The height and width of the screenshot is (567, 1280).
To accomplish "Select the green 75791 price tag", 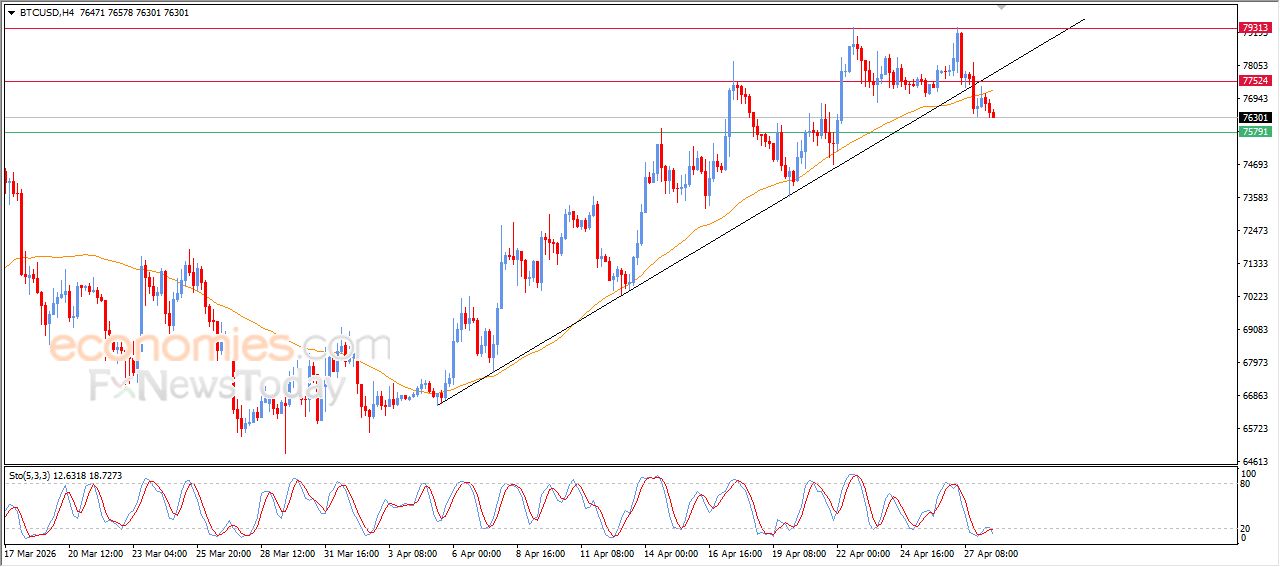I will (x=1254, y=131).
